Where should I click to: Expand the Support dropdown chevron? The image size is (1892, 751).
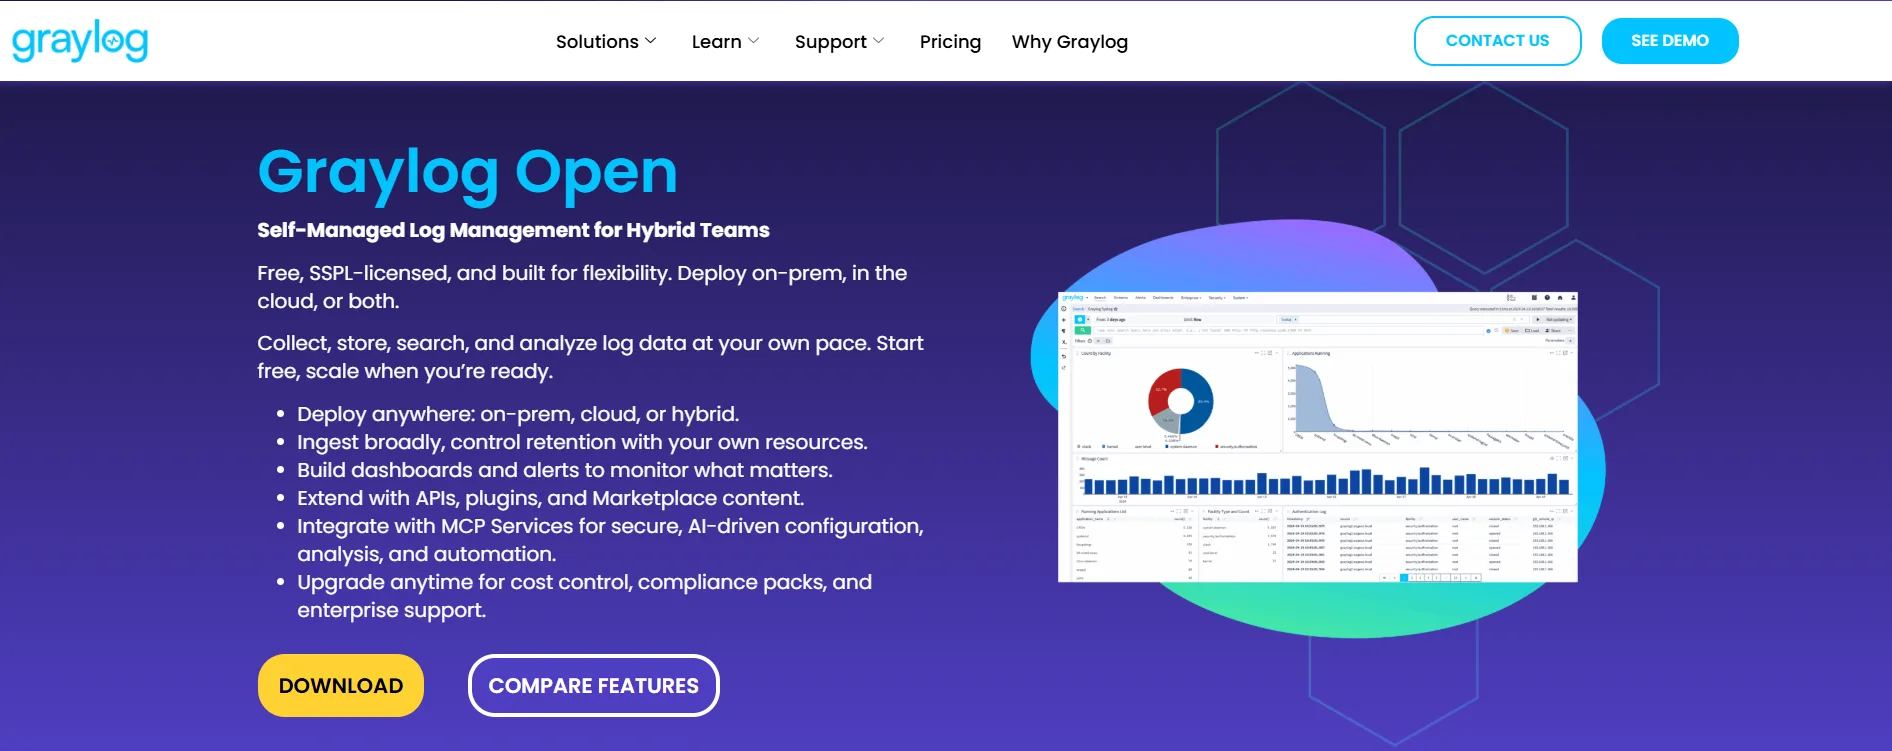[879, 41]
